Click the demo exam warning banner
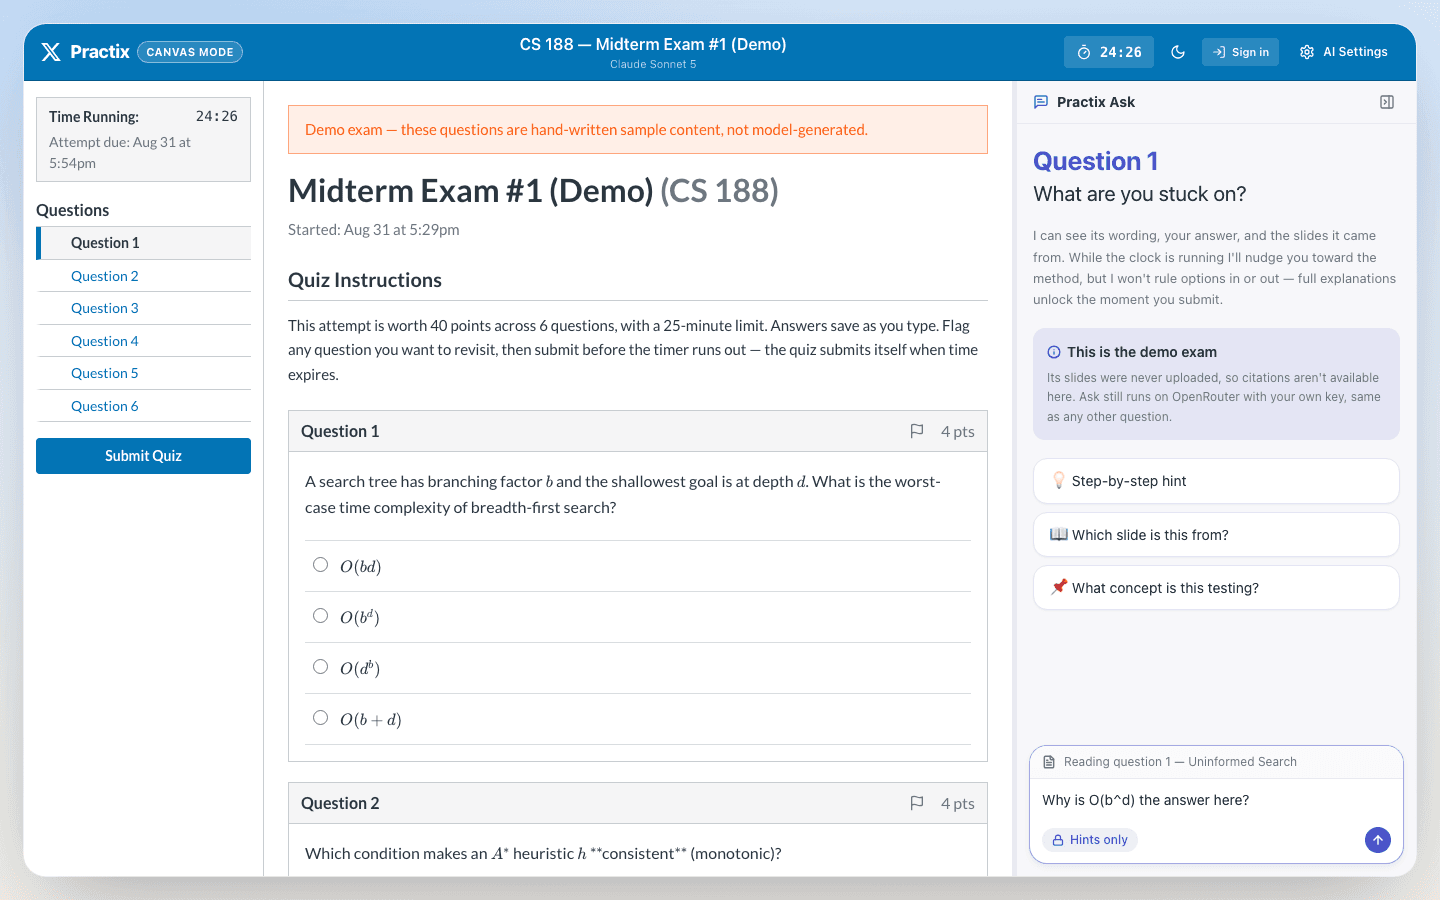The width and height of the screenshot is (1440, 900). click(638, 130)
